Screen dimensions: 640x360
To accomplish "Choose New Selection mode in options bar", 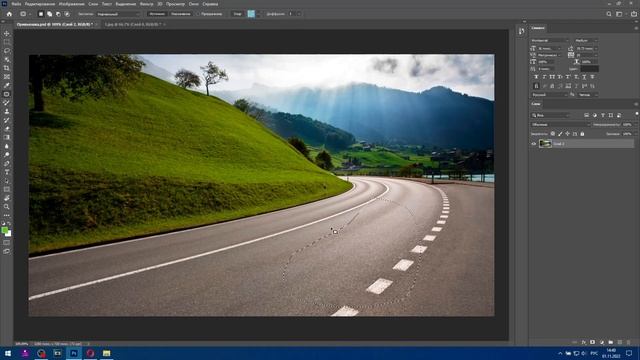I will tap(41, 14).
